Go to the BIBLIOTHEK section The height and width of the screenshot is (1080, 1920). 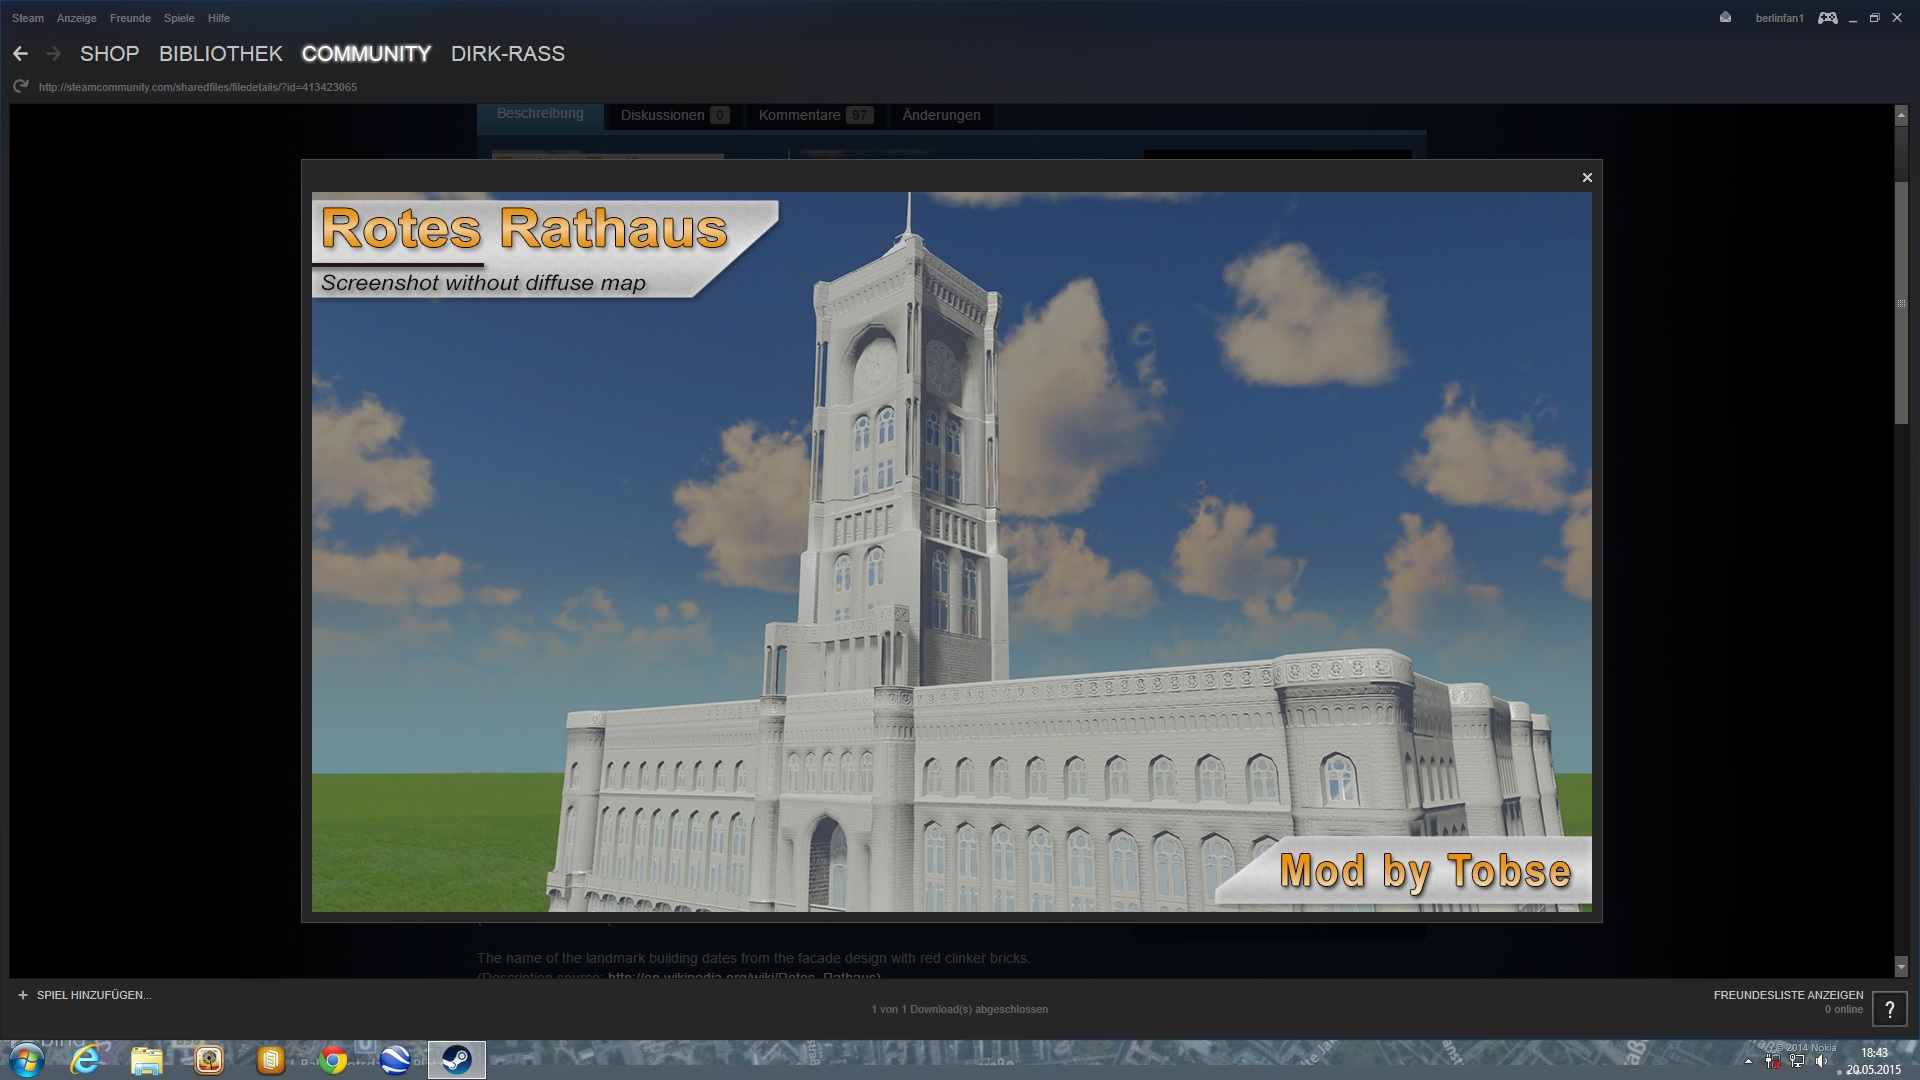coord(220,54)
